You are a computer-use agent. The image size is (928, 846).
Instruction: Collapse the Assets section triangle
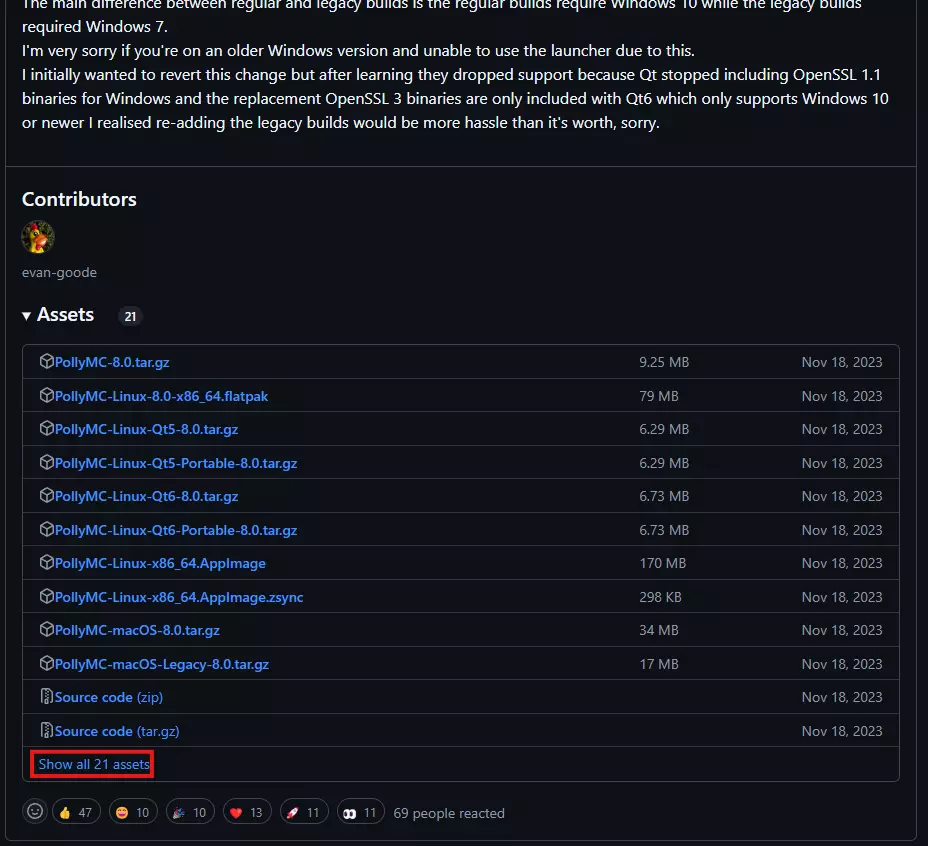click(27, 316)
